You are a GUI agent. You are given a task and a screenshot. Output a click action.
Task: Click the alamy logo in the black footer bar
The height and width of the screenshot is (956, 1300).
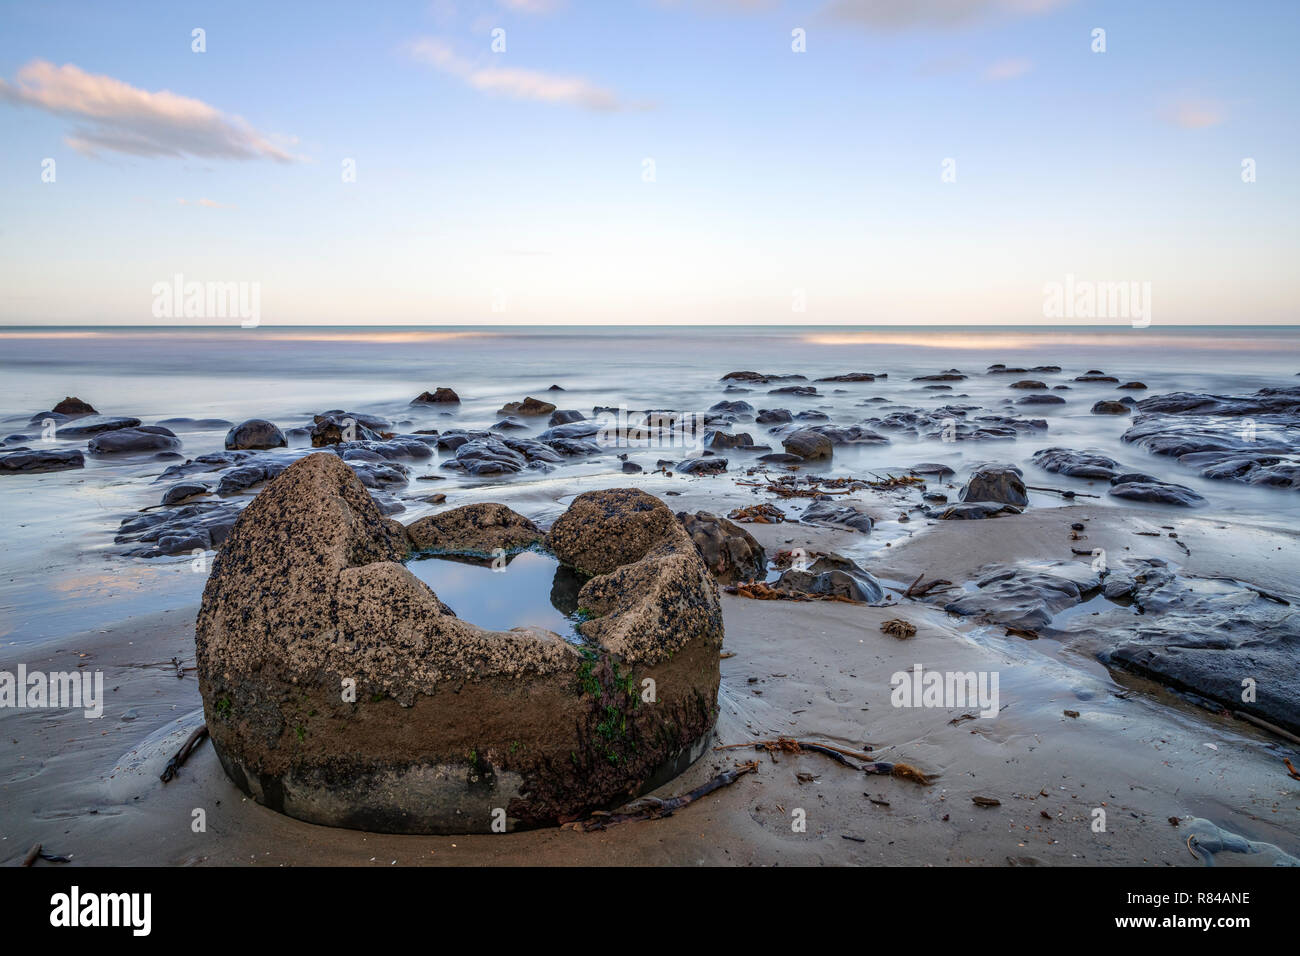click(101, 911)
